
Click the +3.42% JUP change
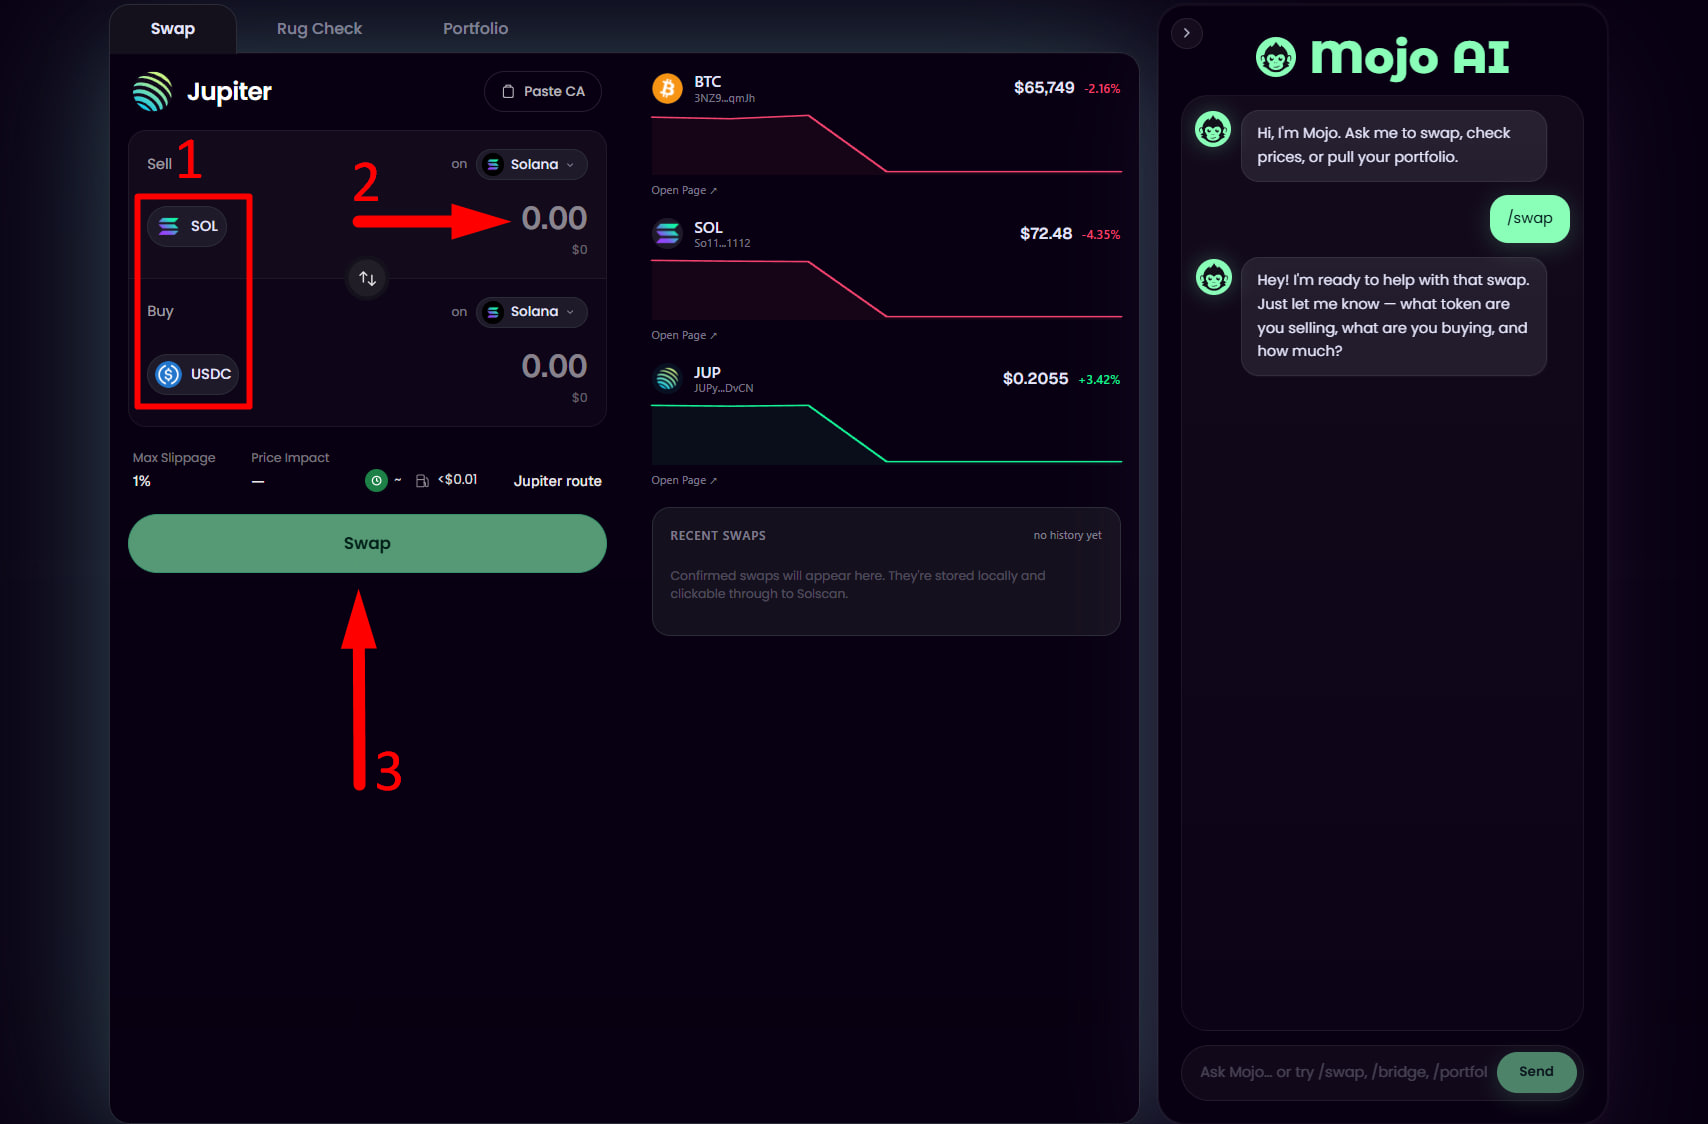(1099, 380)
